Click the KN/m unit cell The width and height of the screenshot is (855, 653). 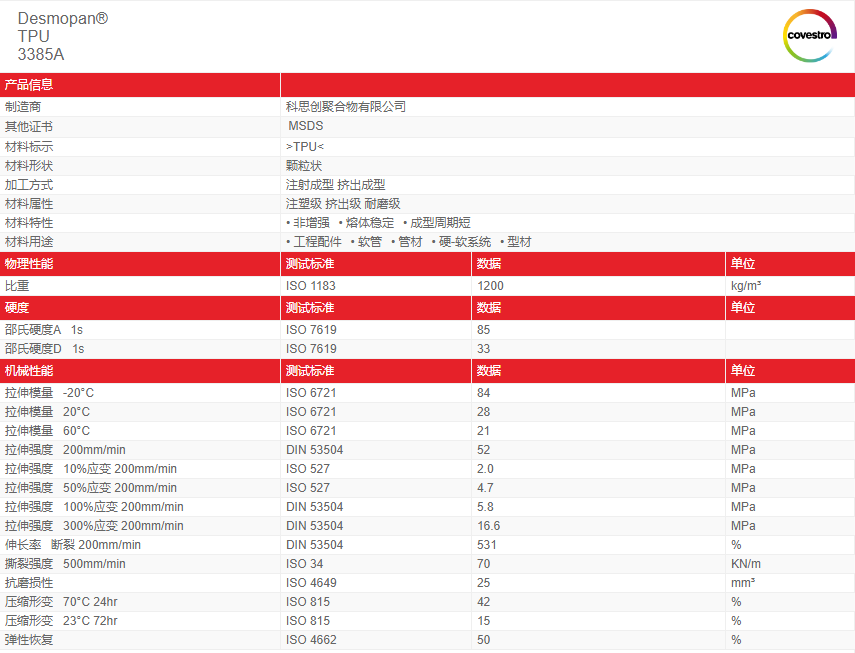pos(746,564)
